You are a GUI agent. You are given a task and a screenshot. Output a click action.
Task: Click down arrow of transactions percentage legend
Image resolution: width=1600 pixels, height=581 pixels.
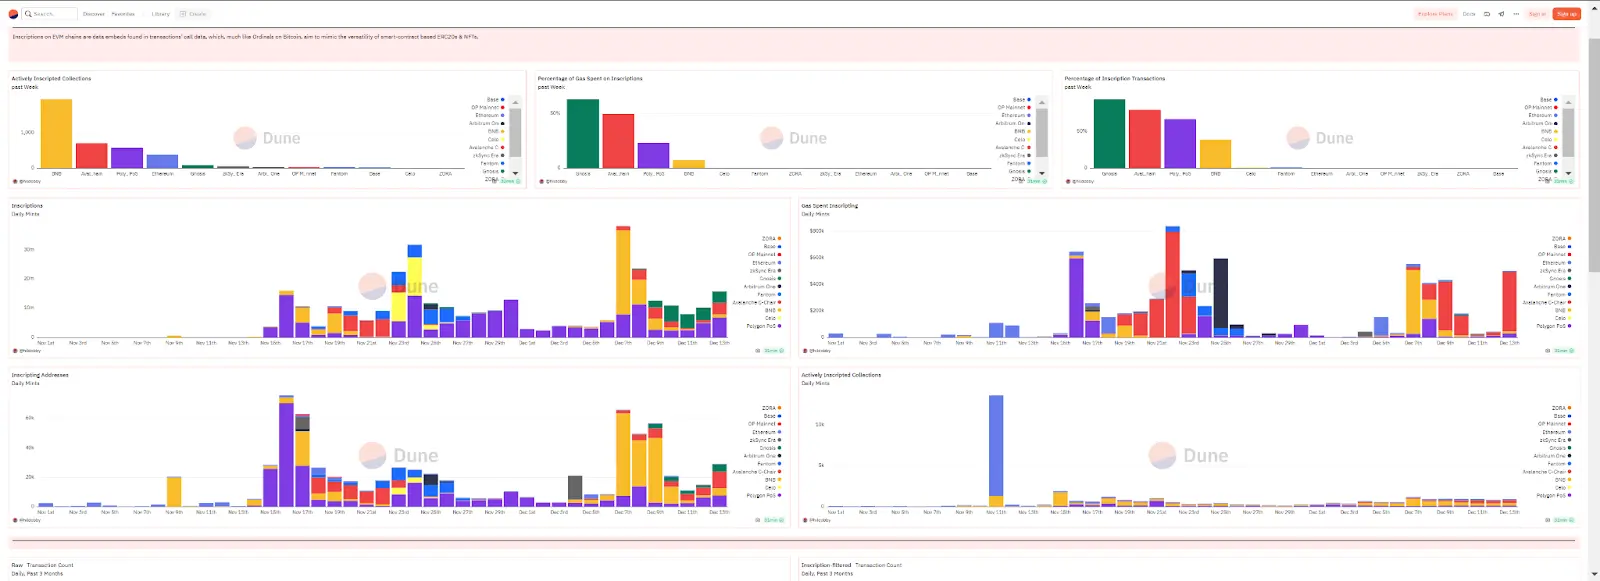pyautogui.click(x=1568, y=173)
